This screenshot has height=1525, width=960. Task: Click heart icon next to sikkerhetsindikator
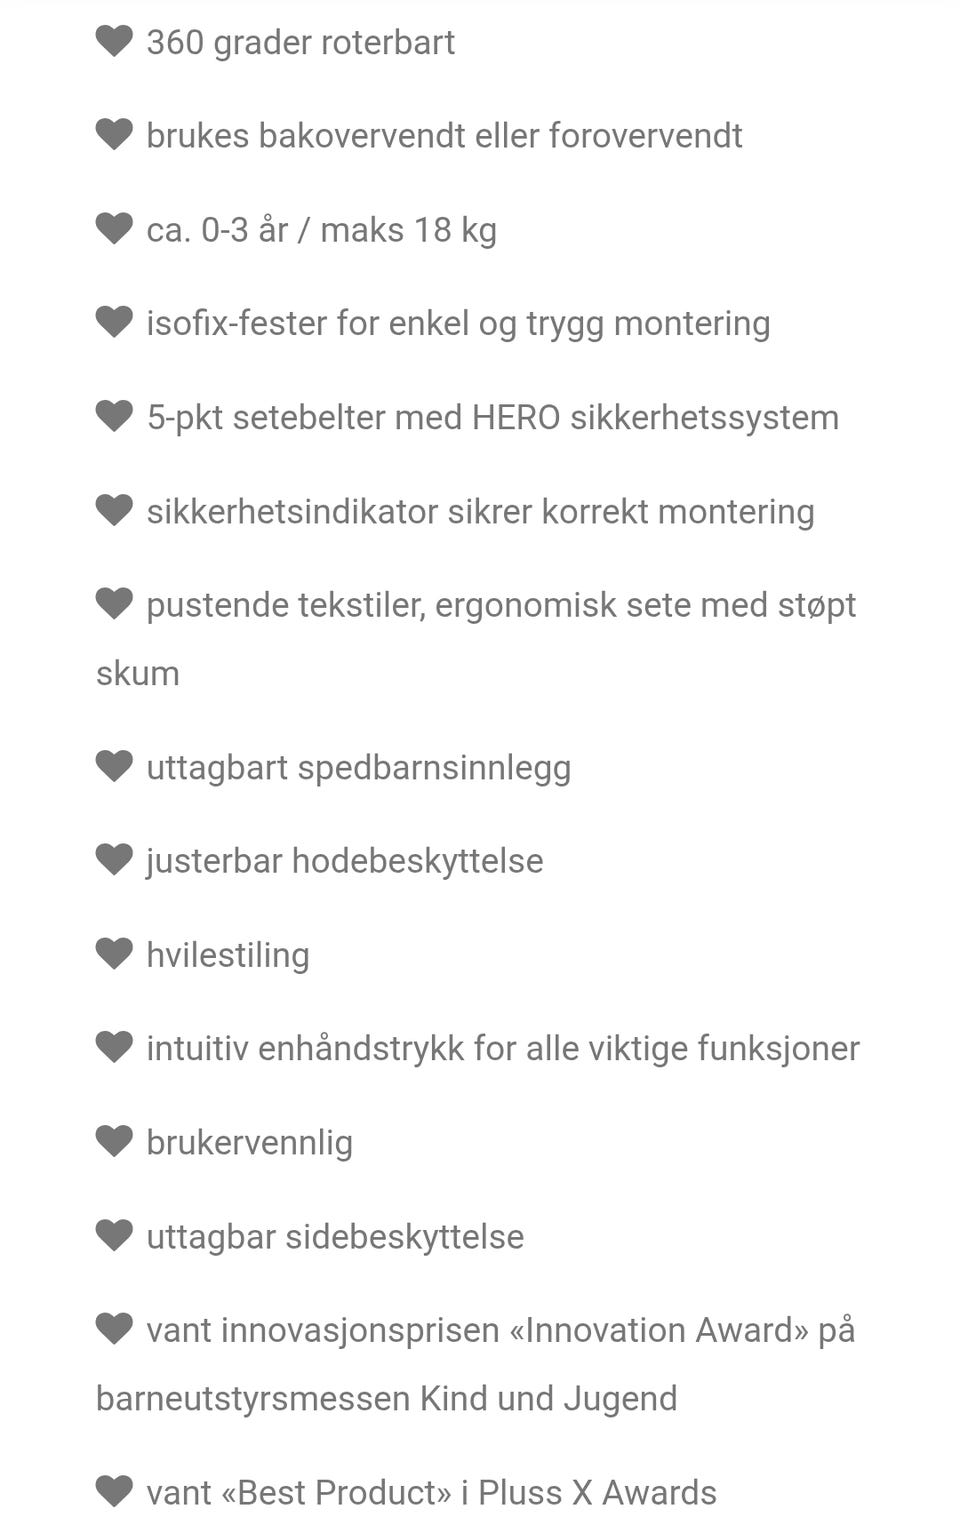pos(114,510)
